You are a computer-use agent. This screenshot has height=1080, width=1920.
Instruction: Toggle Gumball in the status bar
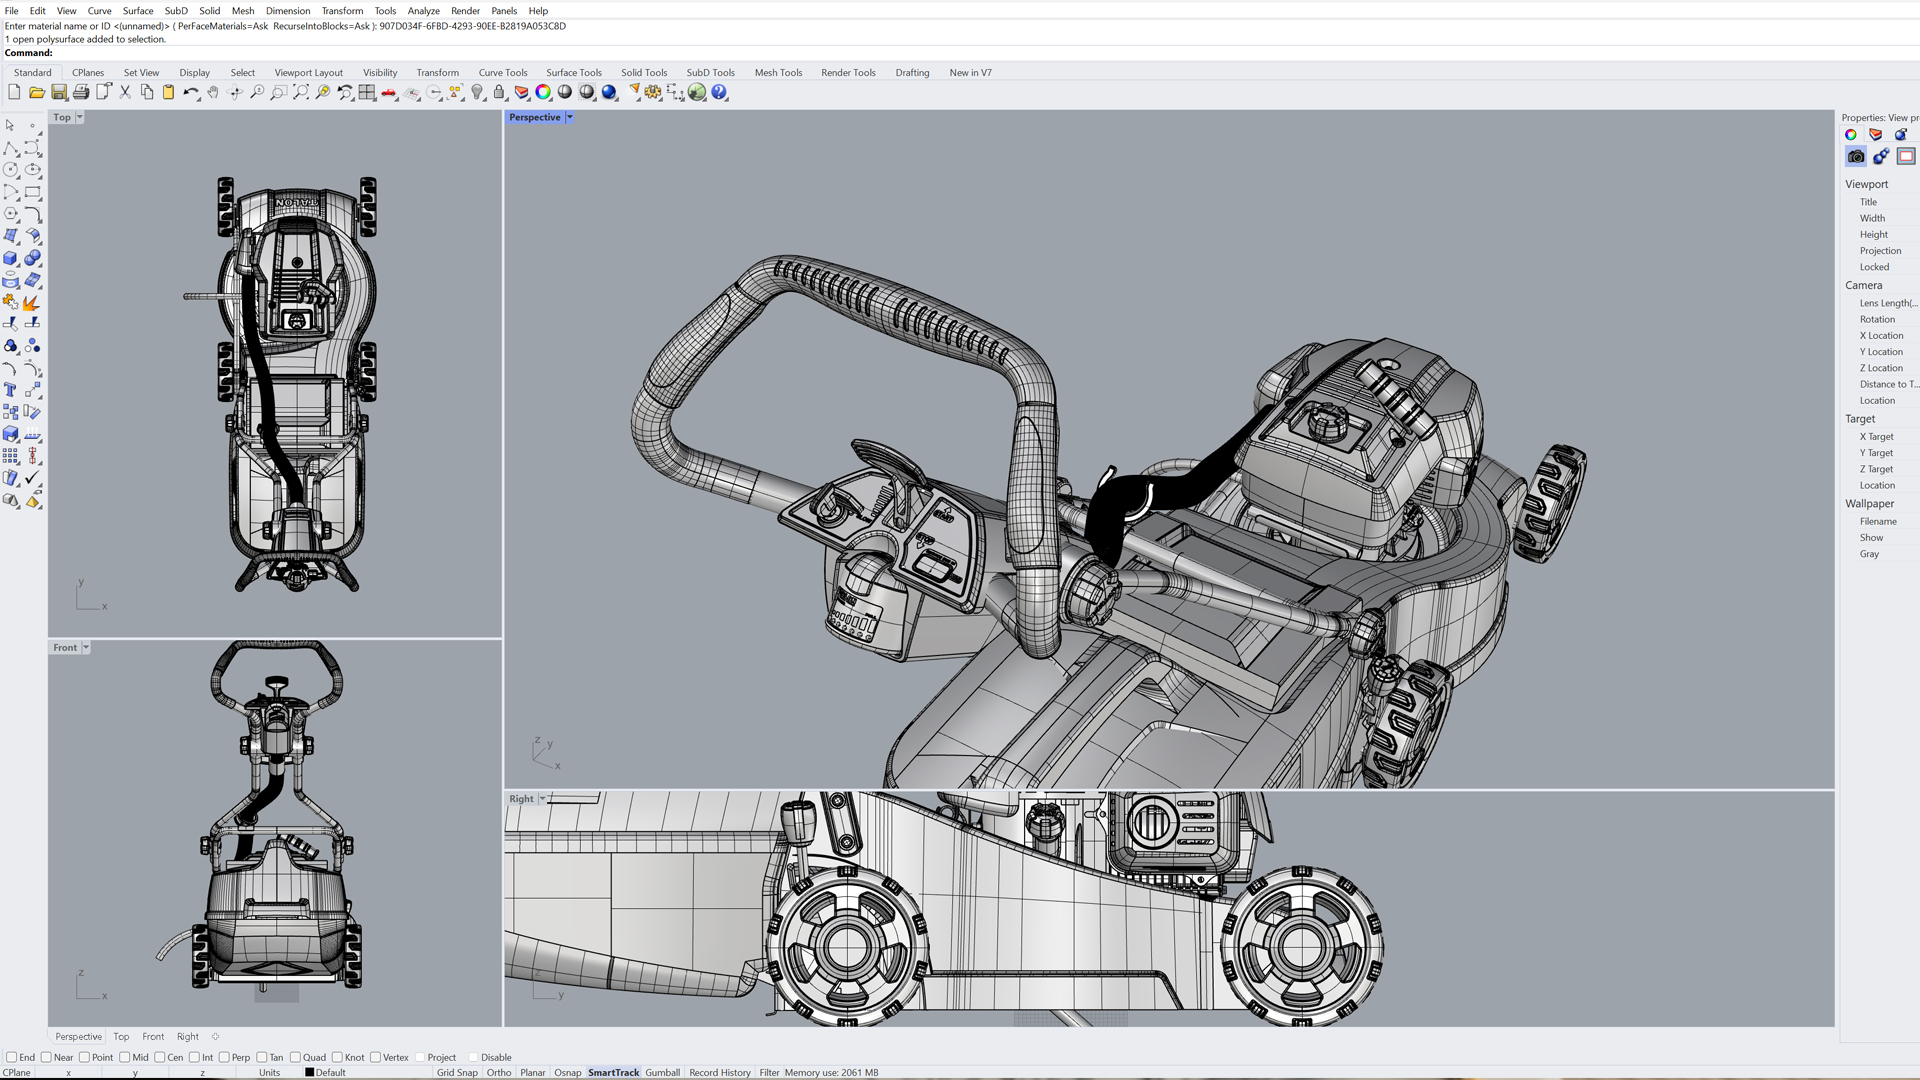(x=662, y=1072)
